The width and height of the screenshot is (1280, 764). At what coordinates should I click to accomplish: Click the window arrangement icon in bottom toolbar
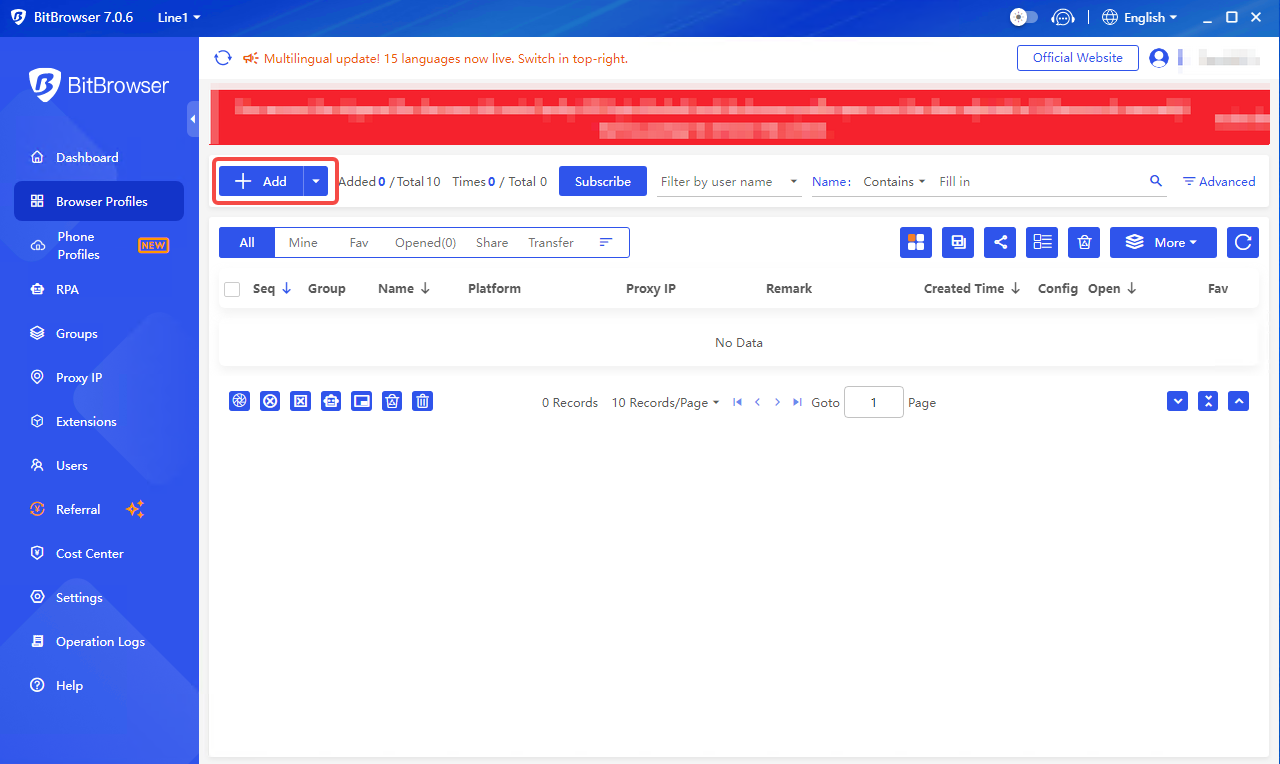coord(362,401)
